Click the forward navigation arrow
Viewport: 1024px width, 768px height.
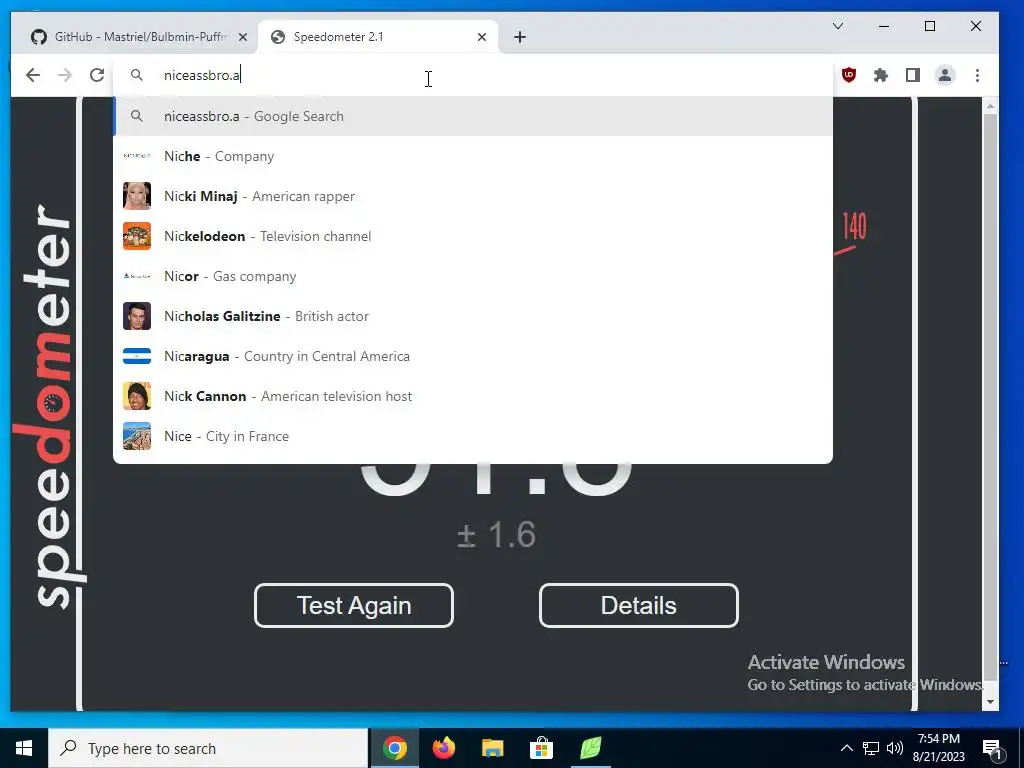(x=65, y=75)
